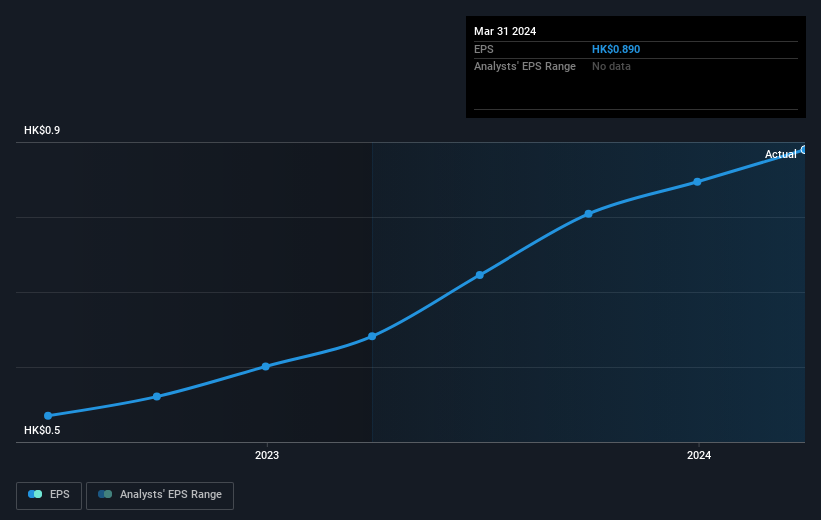The image size is (821, 520).
Task: Click the HK$0.5 y-axis label
Action: click(42, 430)
